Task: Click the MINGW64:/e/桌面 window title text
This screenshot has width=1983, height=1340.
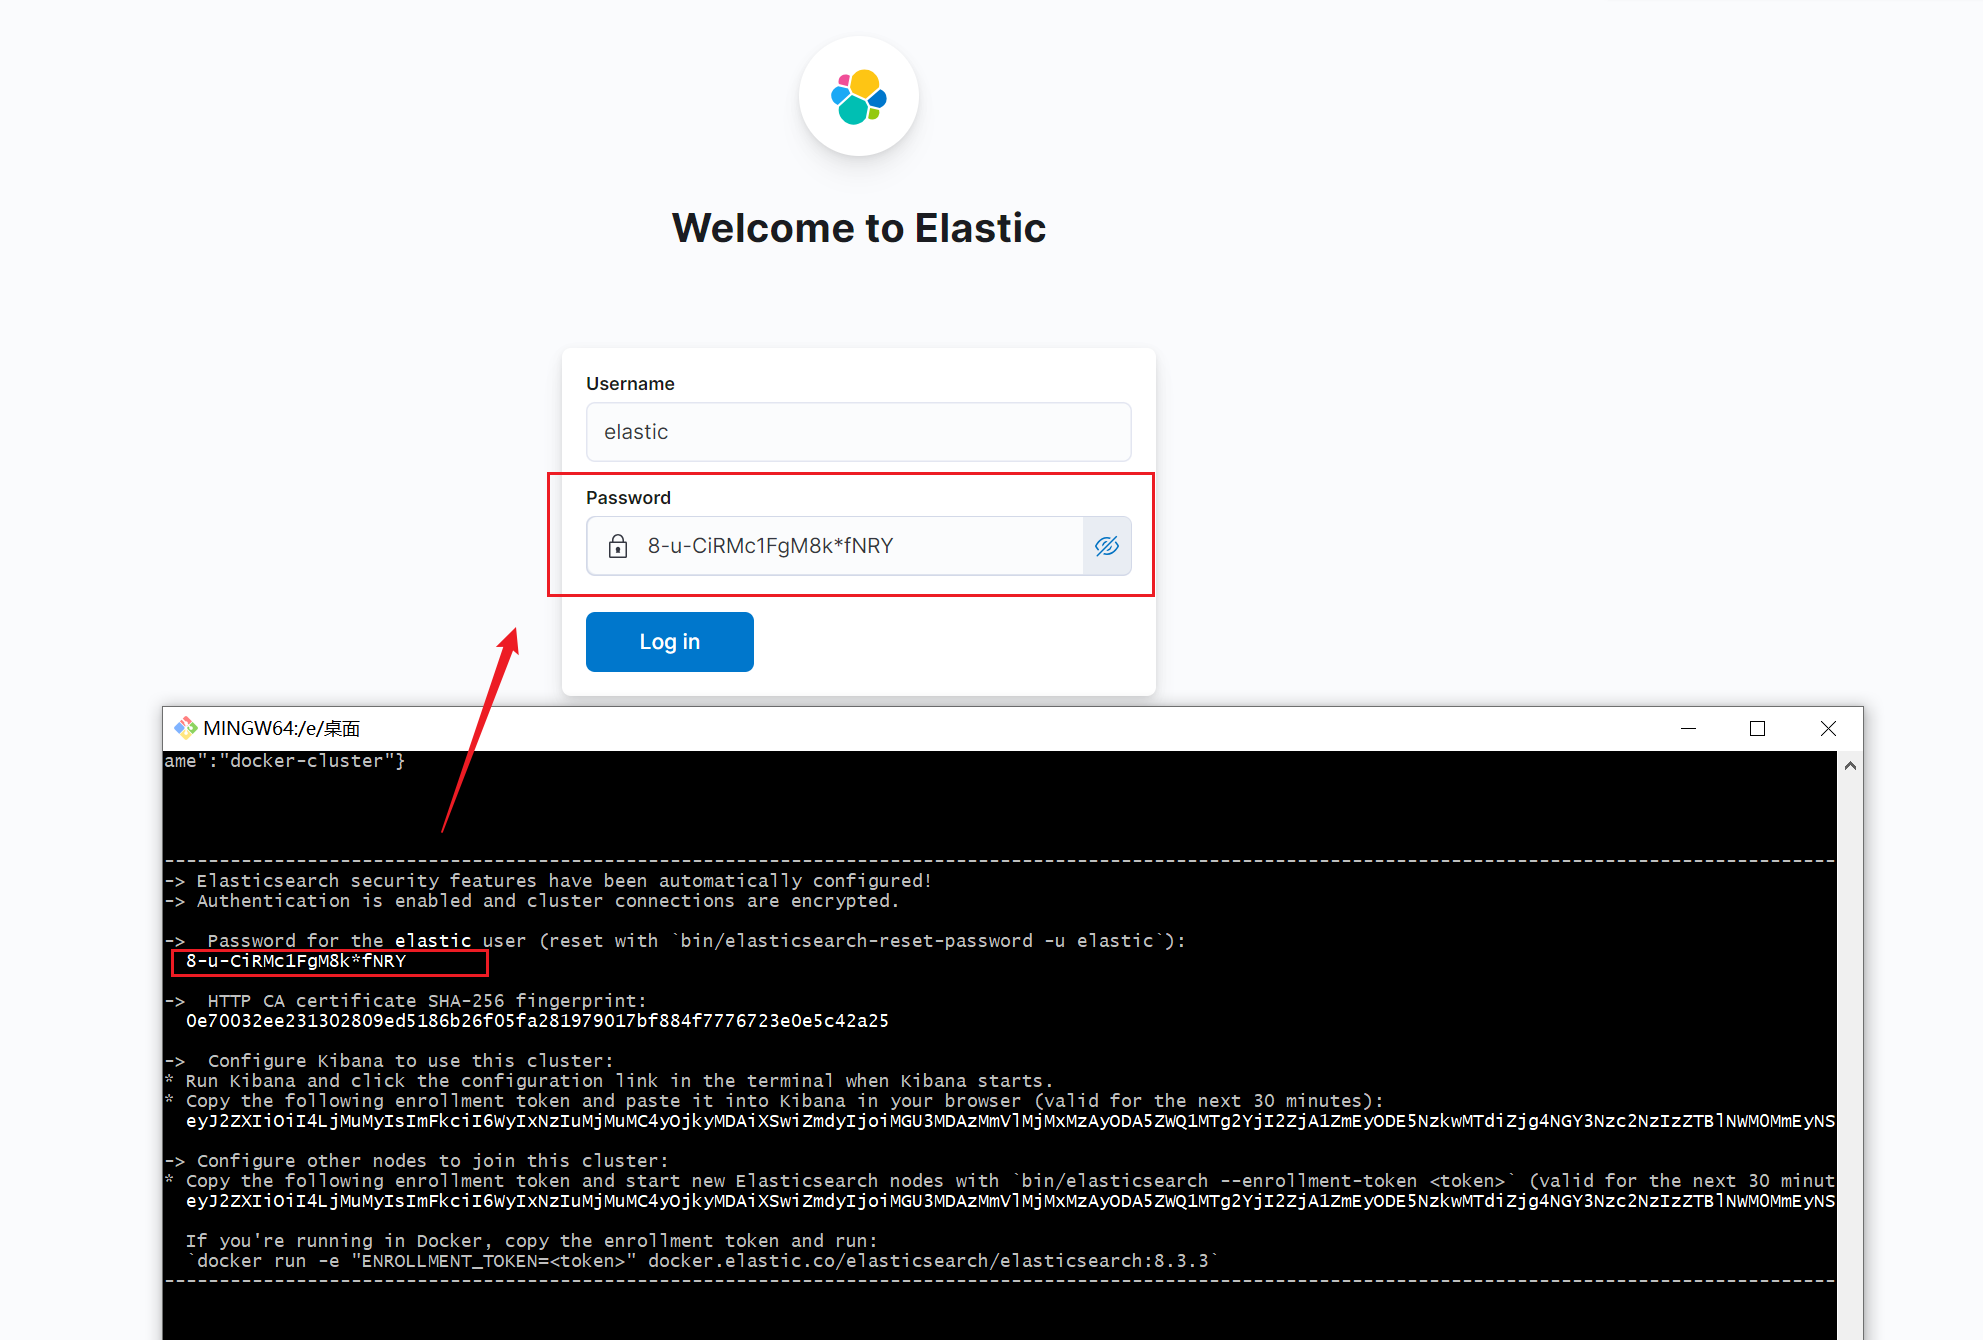Action: [x=282, y=728]
